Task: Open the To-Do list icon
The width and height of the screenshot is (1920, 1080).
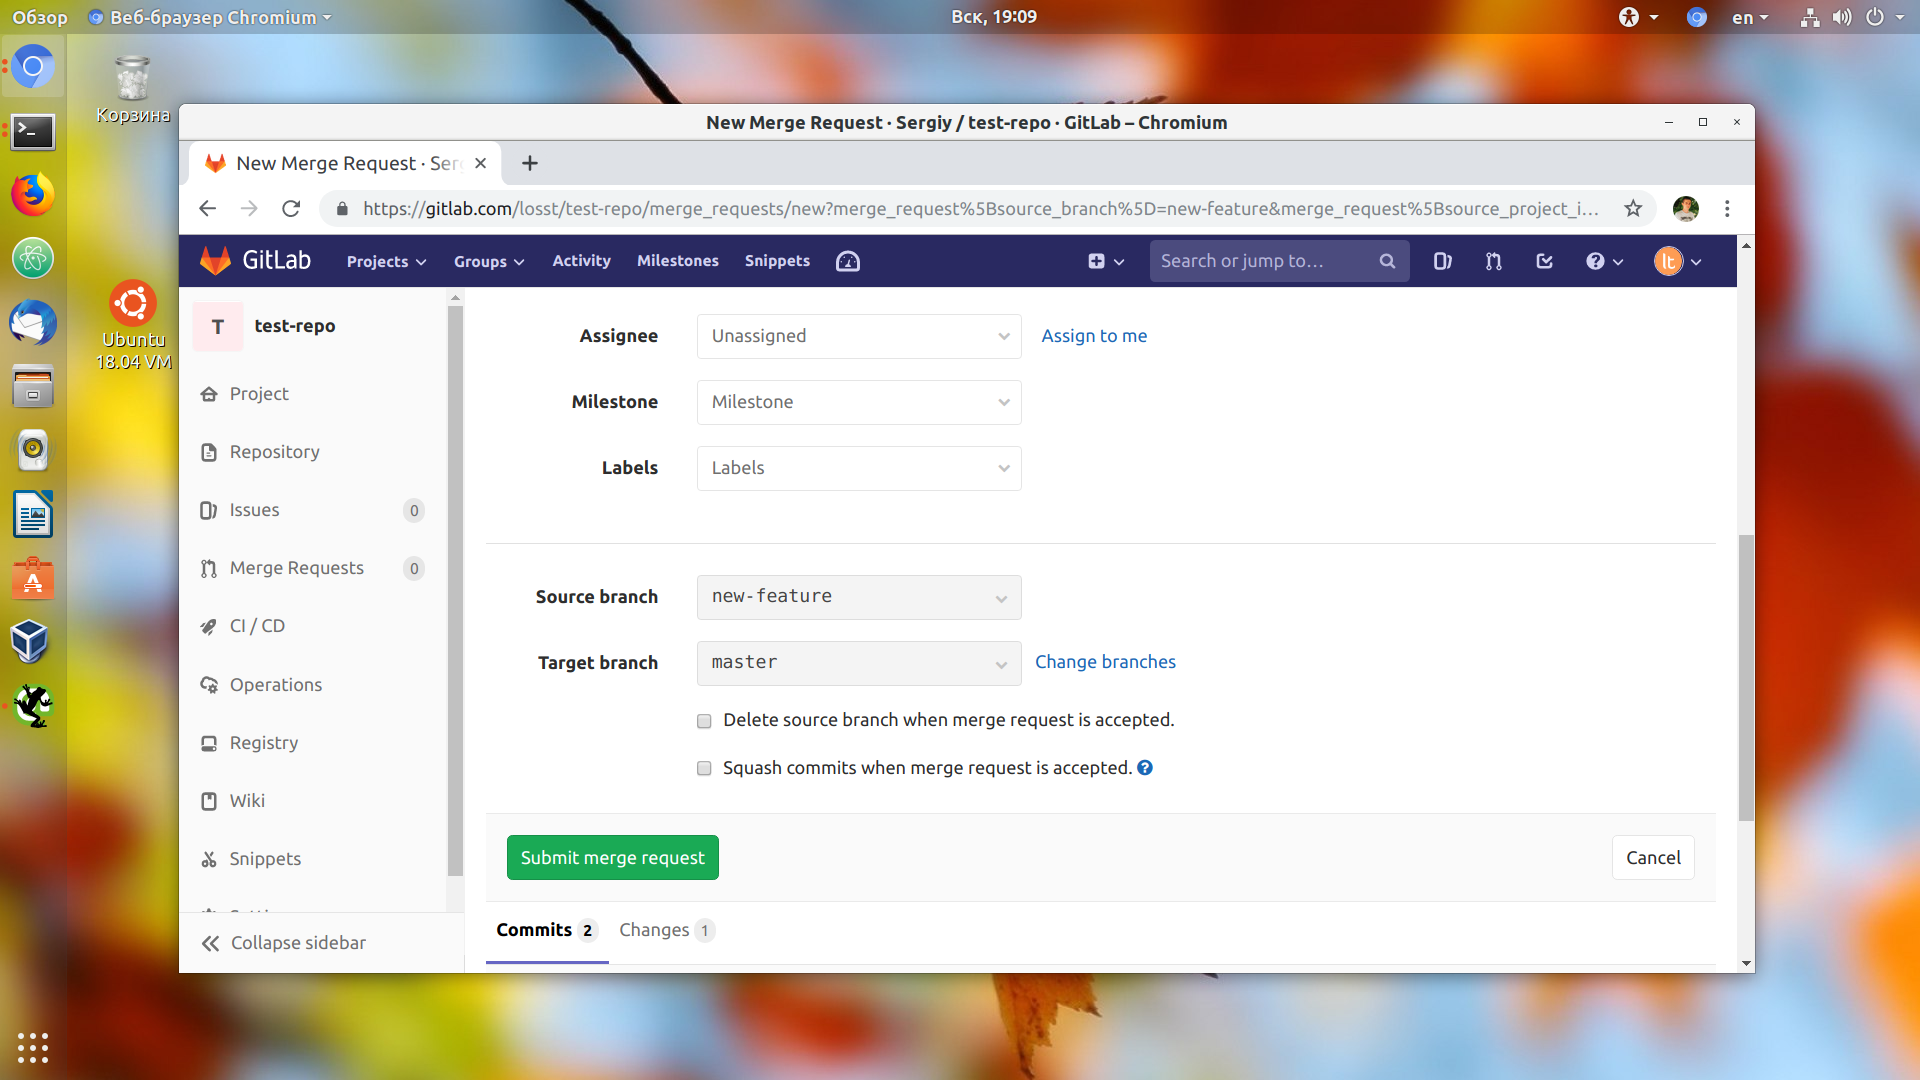Action: pos(1544,261)
